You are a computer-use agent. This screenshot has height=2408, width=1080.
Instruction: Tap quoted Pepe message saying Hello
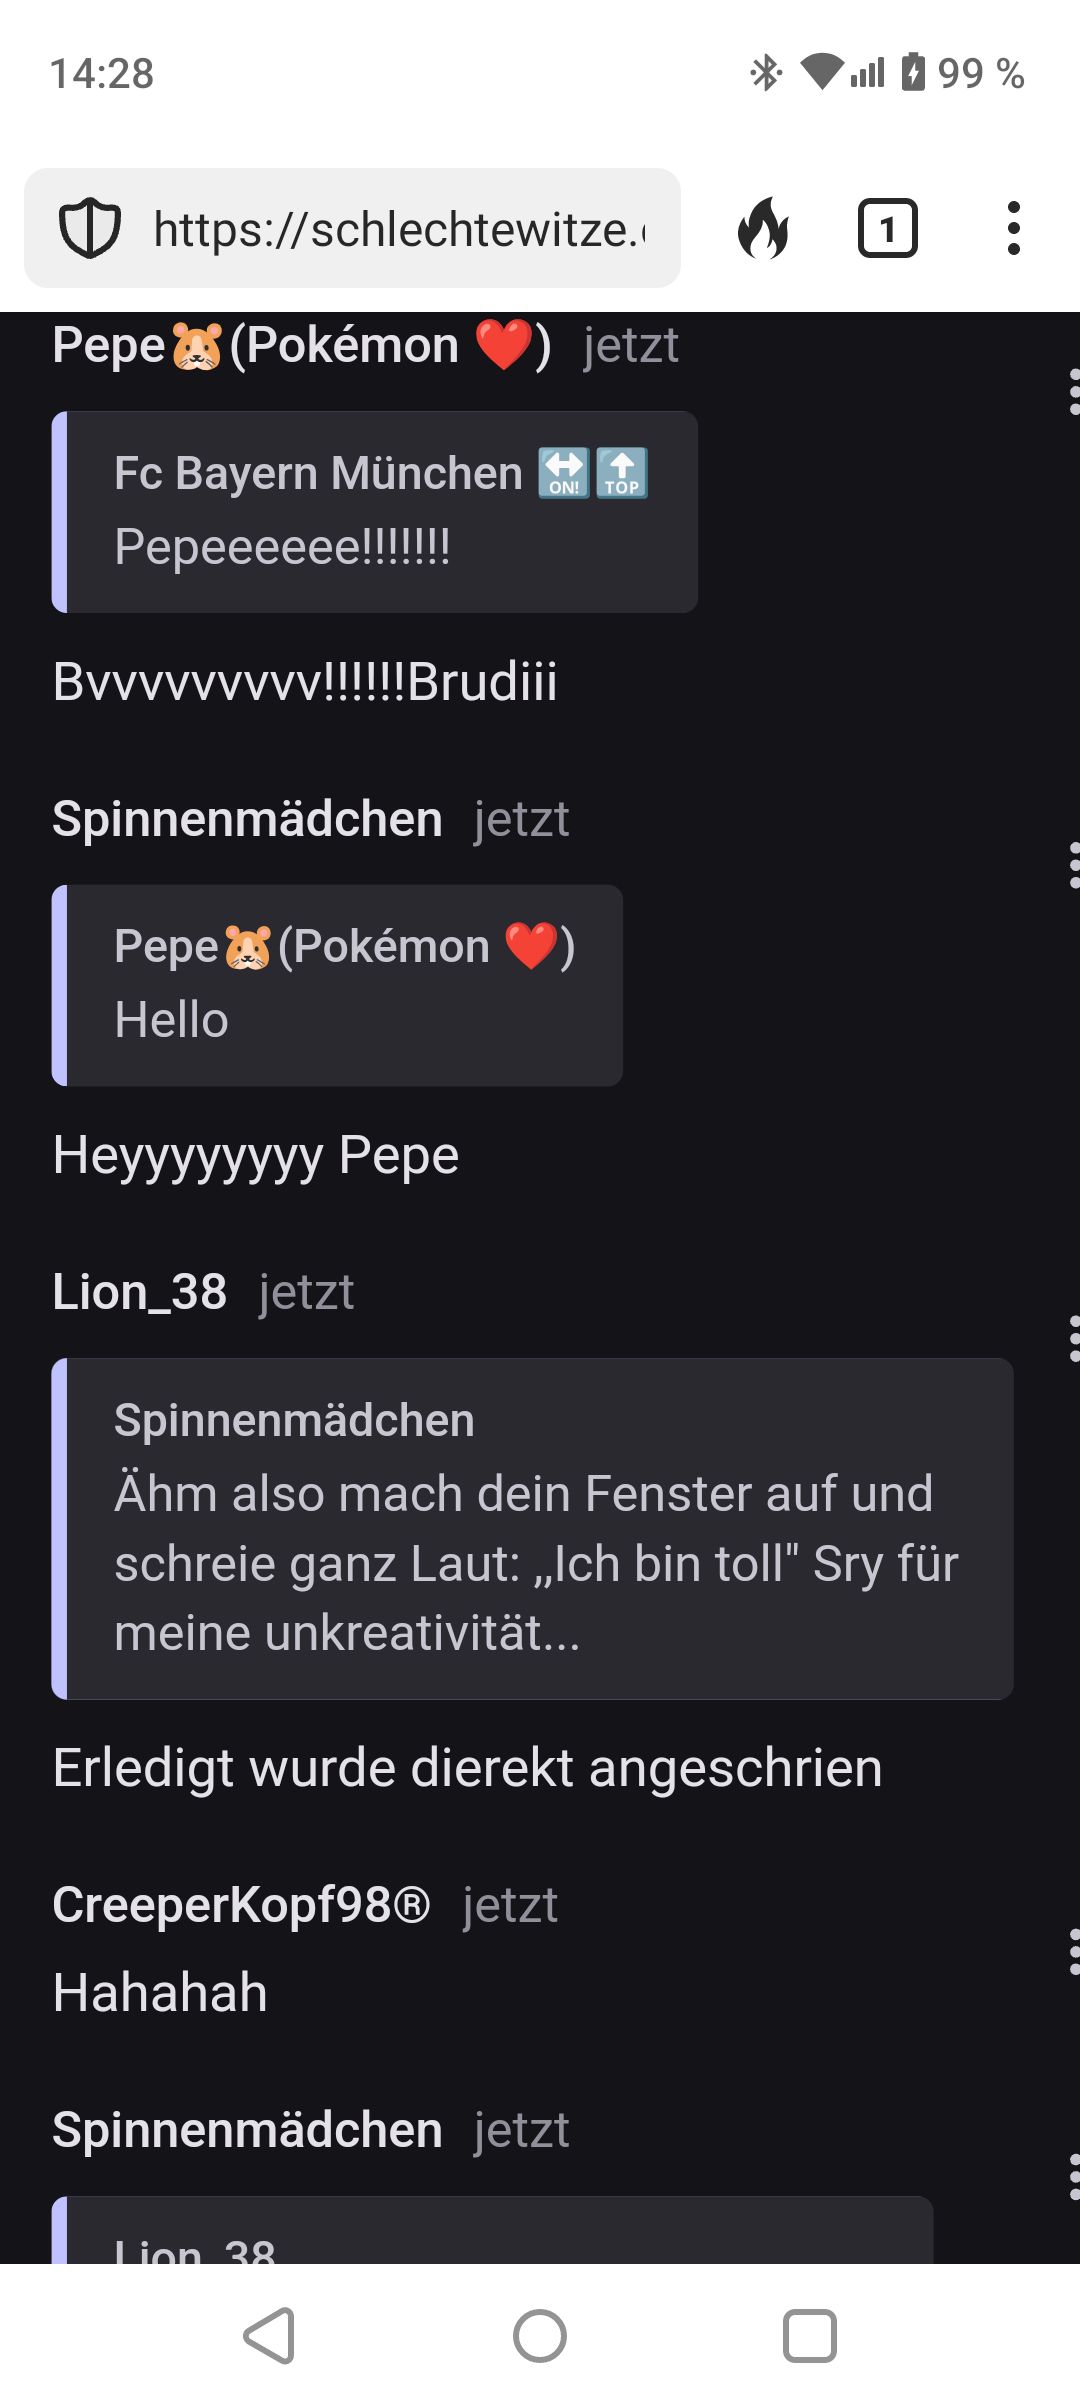tap(338, 985)
